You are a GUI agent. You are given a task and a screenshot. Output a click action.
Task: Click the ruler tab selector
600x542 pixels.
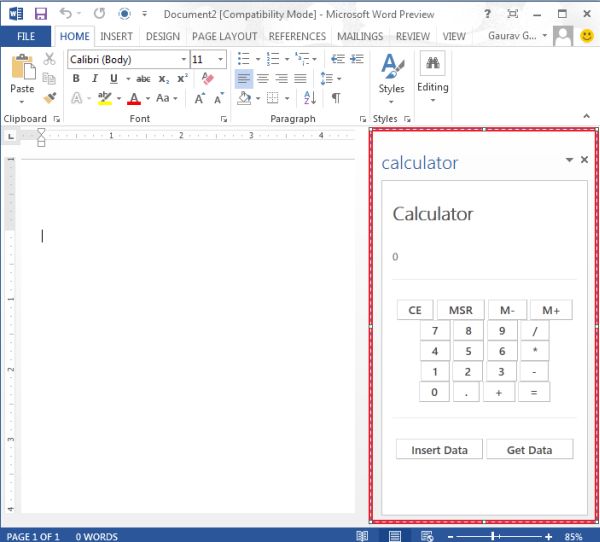tap(11, 136)
